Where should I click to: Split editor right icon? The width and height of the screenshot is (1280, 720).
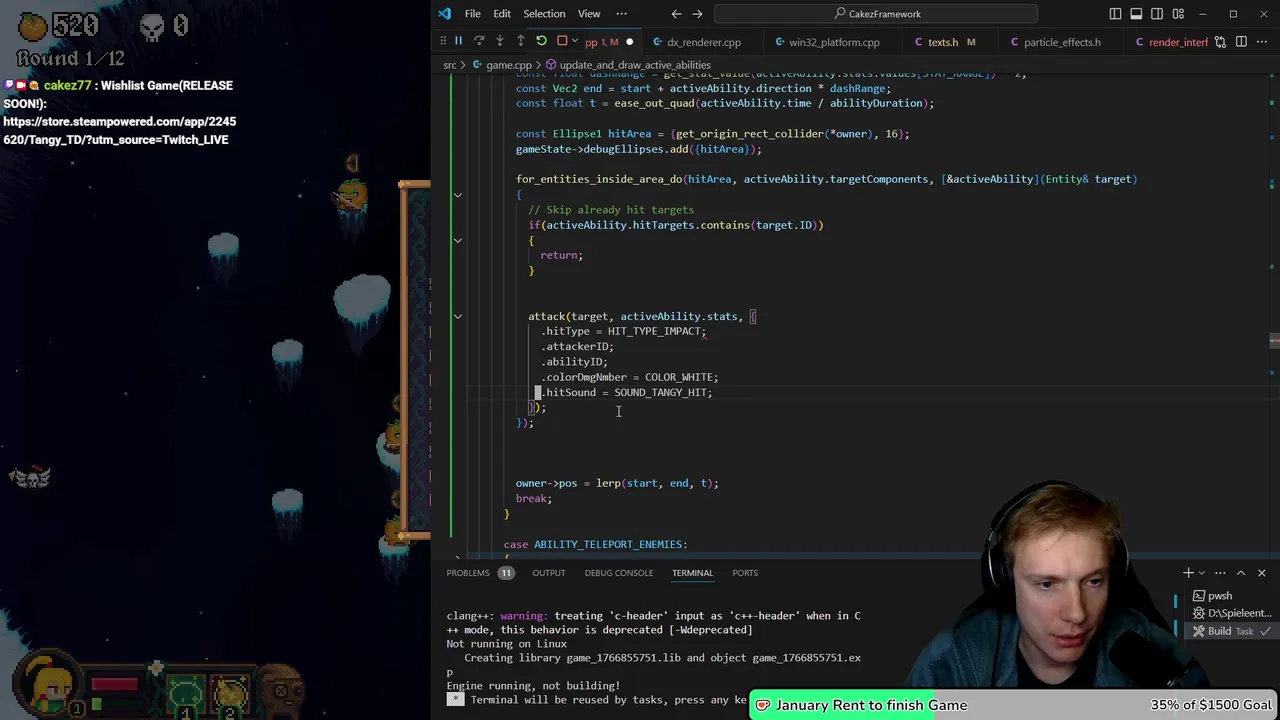[x=1242, y=42]
